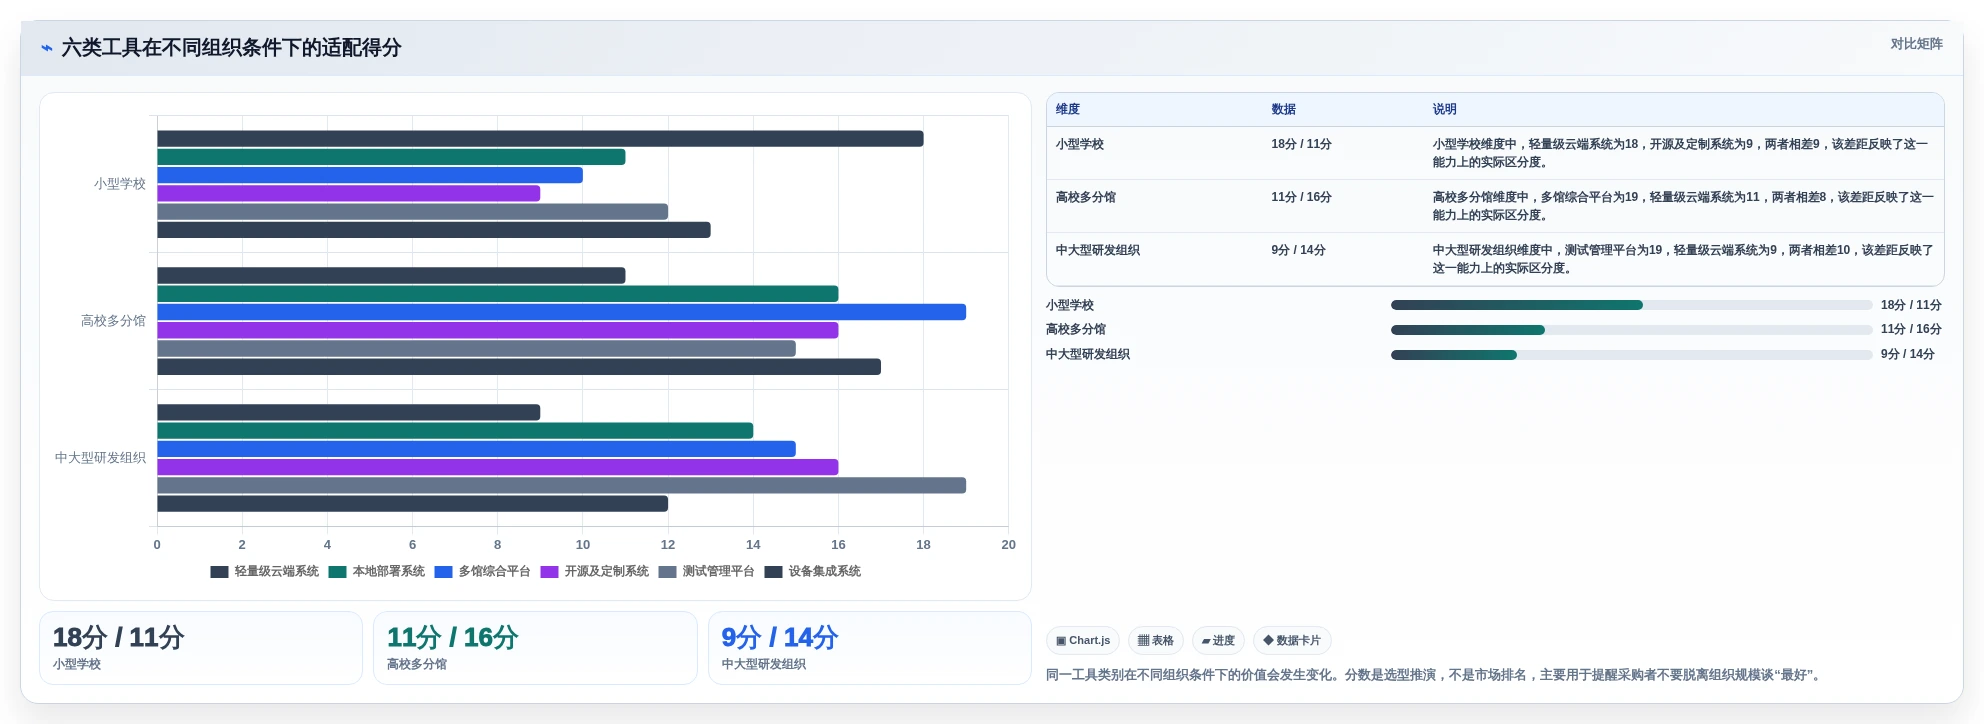Toggle the 本地部署系统 legend swatch
The width and height of the screenshot is (1984, 724).
[x=337, y=572]
